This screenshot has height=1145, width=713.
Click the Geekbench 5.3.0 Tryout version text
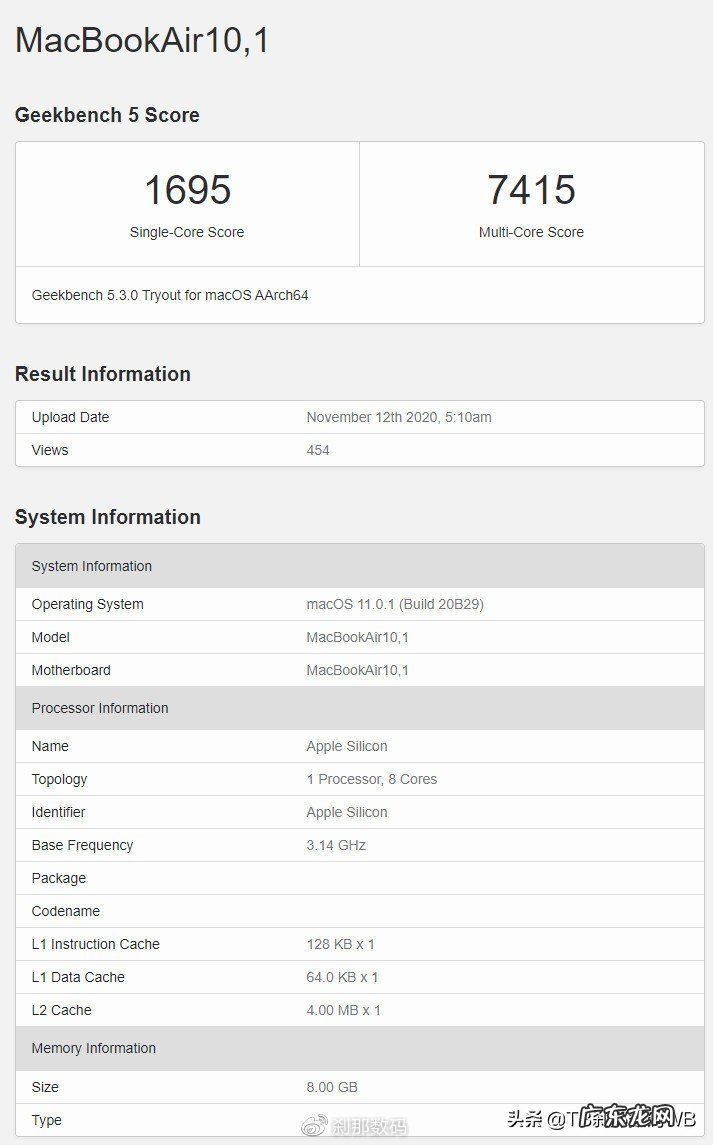(x=170, y=295)
